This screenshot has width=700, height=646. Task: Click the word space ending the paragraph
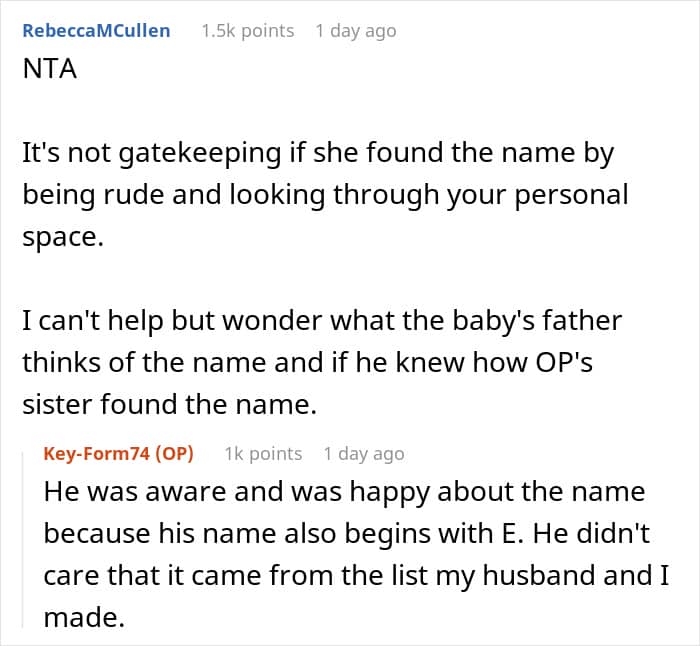coord(63,237)
